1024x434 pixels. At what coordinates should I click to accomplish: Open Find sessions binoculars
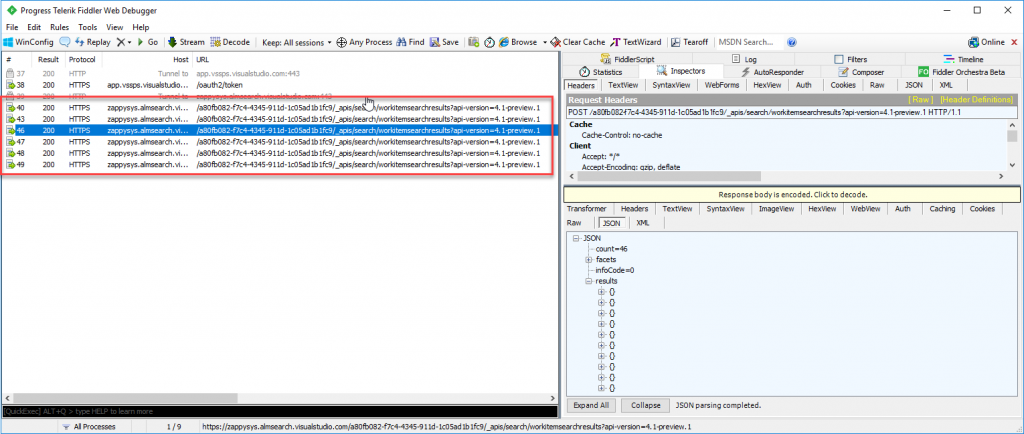pos(410,42)
